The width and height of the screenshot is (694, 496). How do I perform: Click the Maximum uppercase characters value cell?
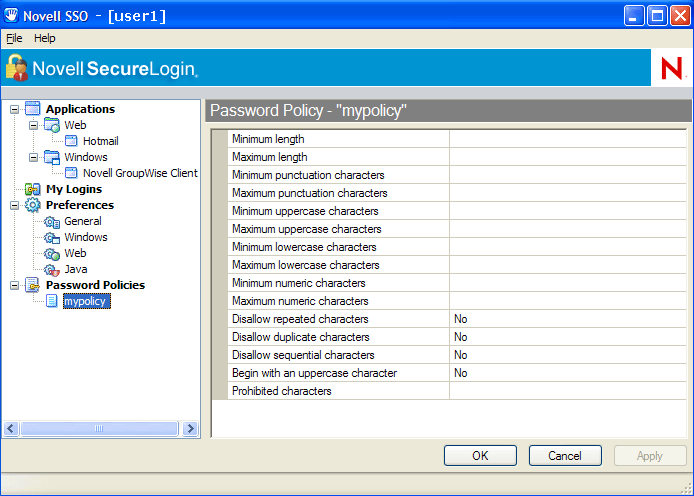(567, 229)
